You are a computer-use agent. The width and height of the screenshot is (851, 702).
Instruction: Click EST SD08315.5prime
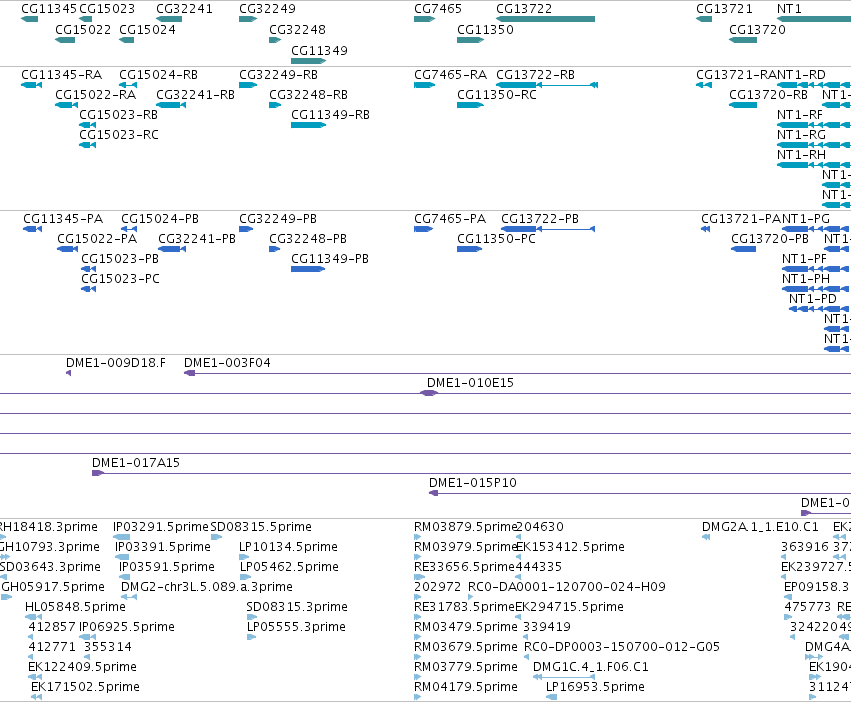coord(216,537)
